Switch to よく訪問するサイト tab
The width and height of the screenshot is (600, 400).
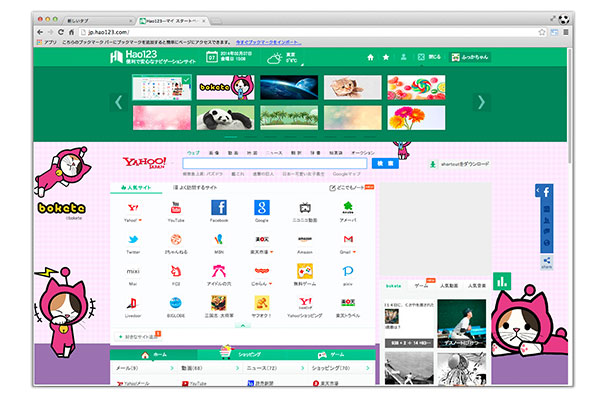pyautogui.click(x=195, y=188)
